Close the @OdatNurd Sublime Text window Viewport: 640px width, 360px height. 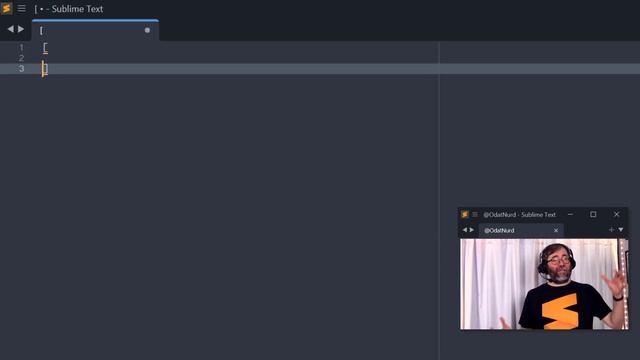tap(616, 214)
